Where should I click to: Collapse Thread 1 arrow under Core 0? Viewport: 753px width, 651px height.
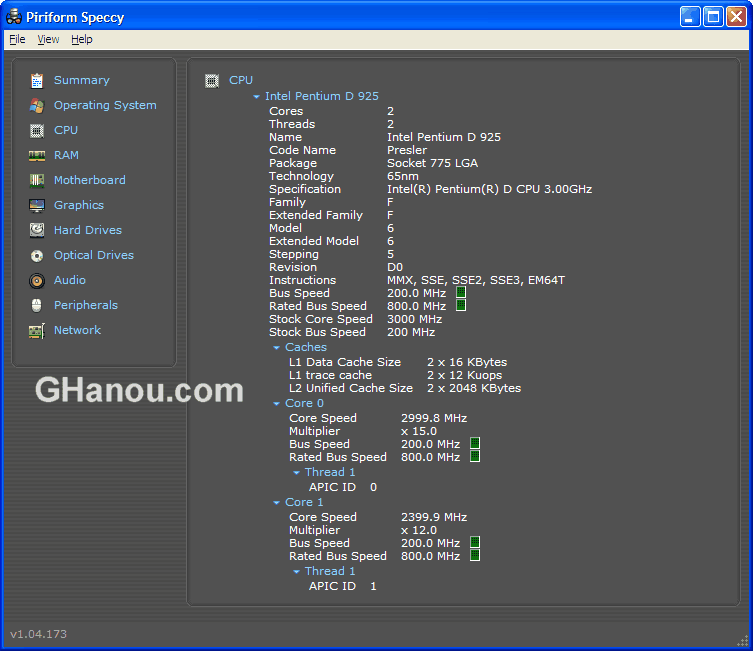pyautogui.click(x=296, y=473)
